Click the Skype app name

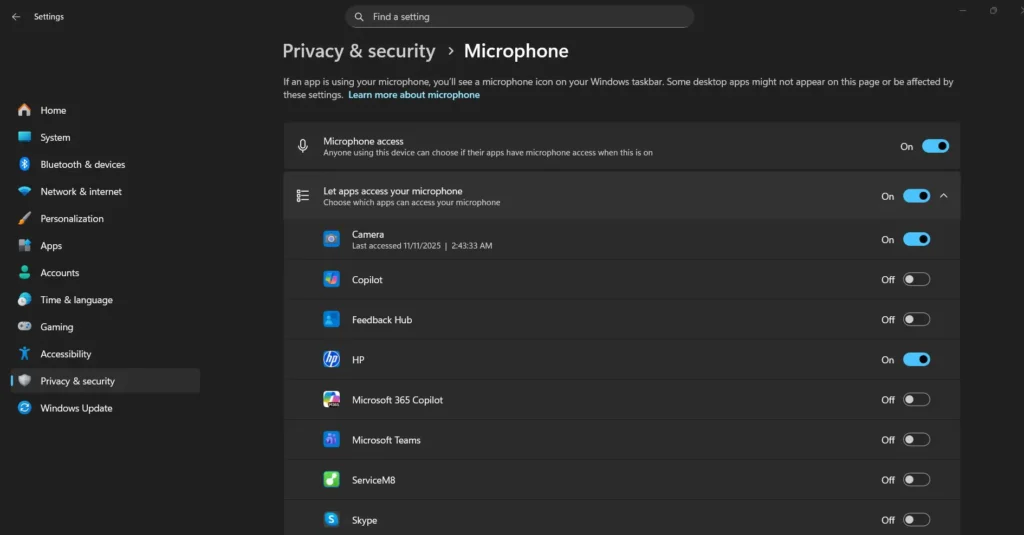click(364, 521)
